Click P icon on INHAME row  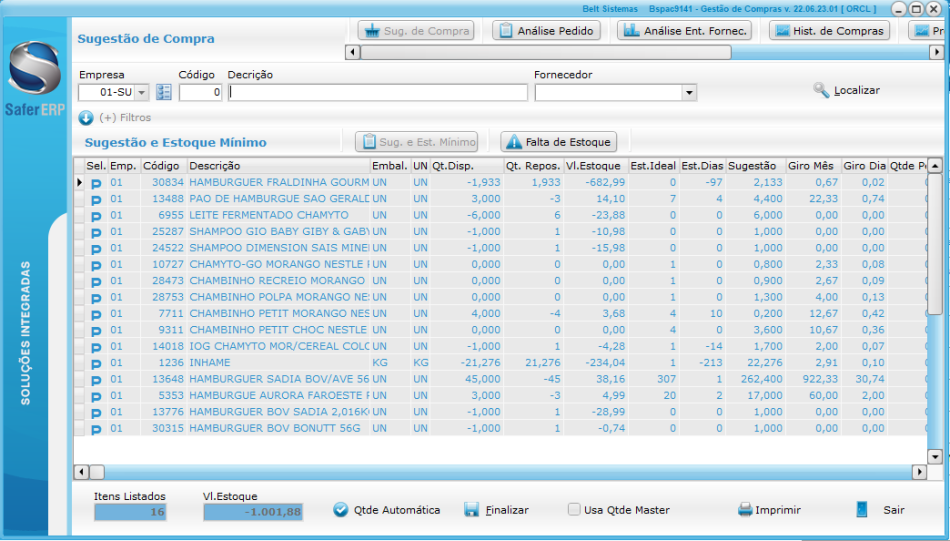click(96, 363)
